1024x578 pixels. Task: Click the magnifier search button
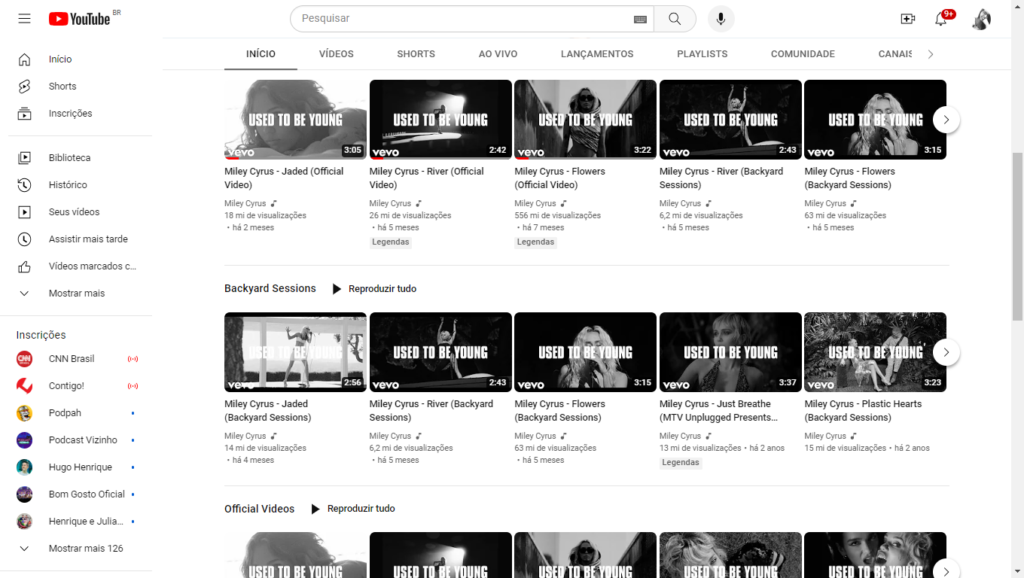(675, 19)
